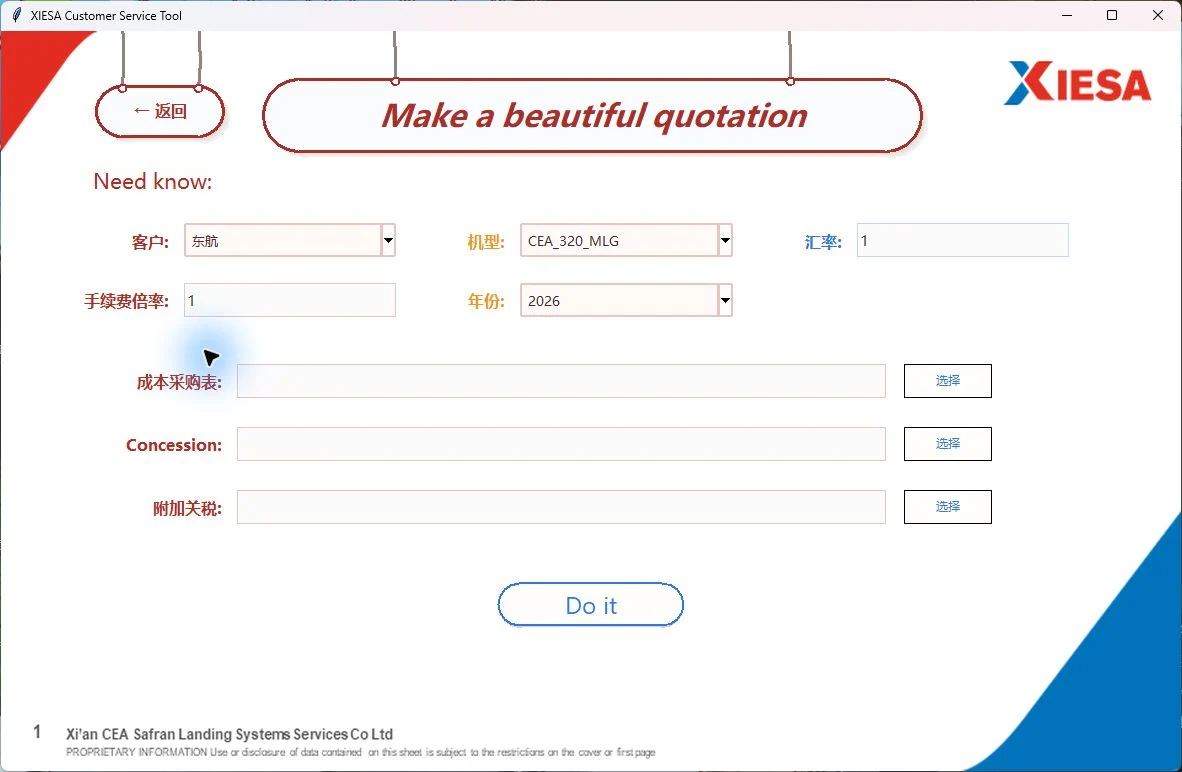Click the Do it button
Screen dimensions: 1182x772
pos(591,605)
